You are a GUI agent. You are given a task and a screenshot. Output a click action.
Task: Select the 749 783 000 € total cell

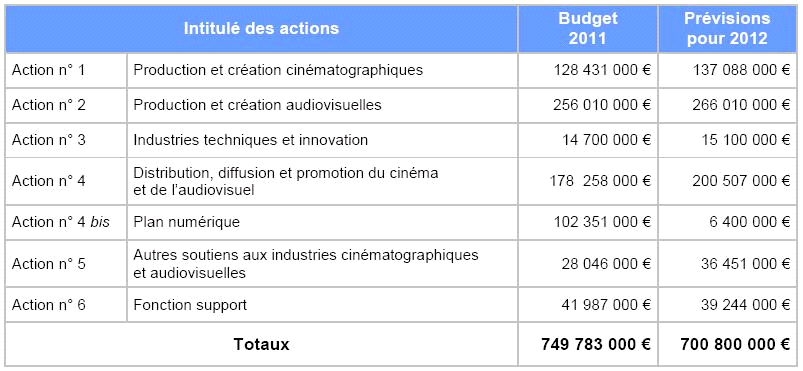click(588, 344)
